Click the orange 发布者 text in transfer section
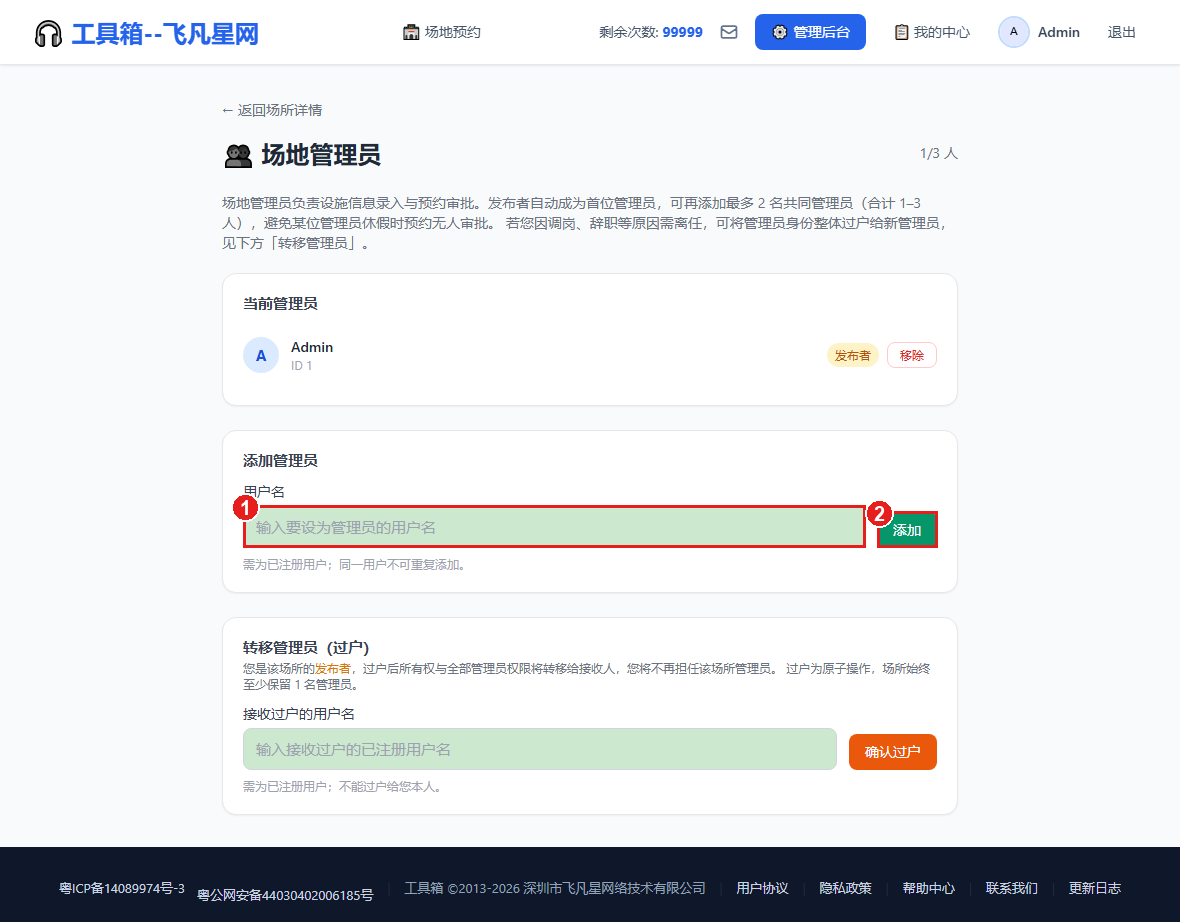 pos(333,668)
